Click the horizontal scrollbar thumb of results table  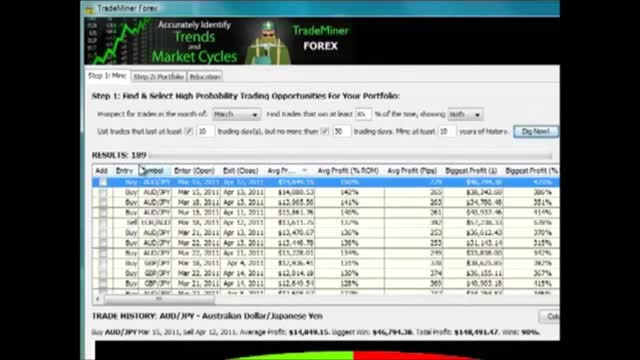pos(159,300)
